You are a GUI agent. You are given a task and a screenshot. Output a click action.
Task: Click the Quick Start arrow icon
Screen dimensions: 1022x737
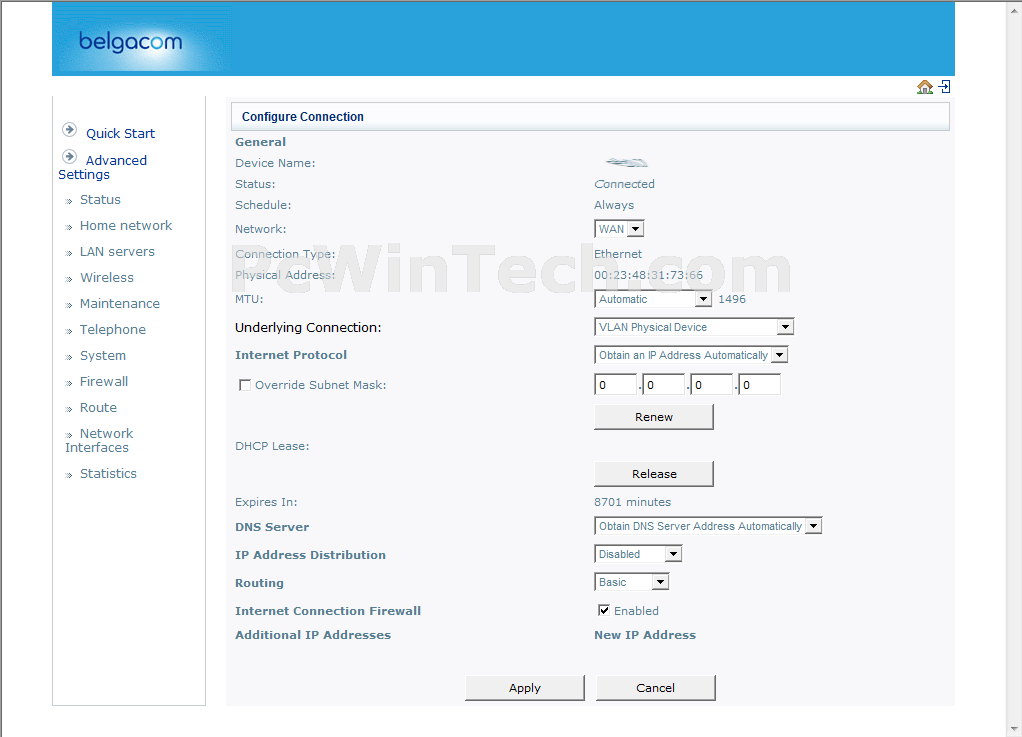click(x=69, y=130)
